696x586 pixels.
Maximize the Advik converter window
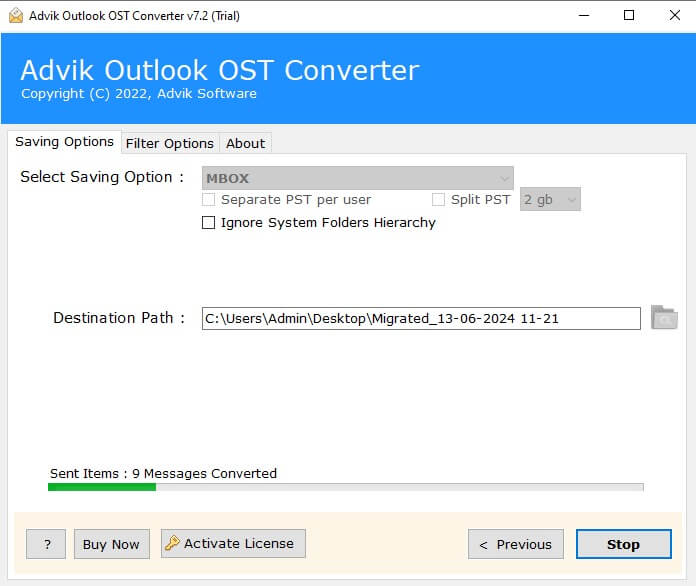click(x=629, y=16)
